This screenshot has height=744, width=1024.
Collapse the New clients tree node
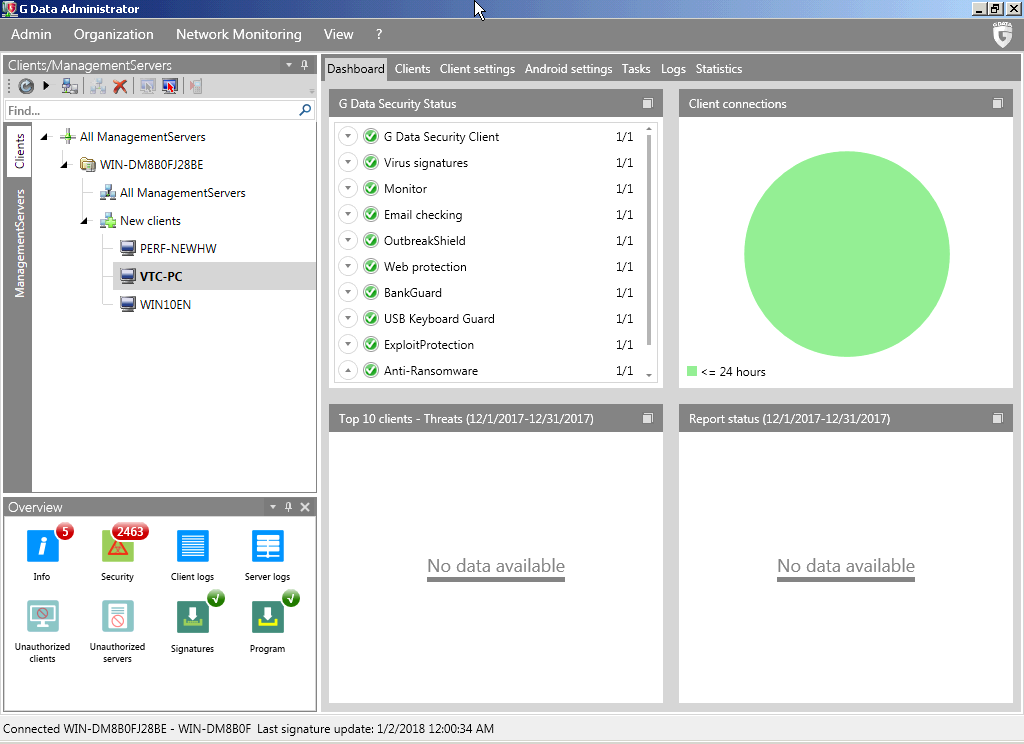87,221
